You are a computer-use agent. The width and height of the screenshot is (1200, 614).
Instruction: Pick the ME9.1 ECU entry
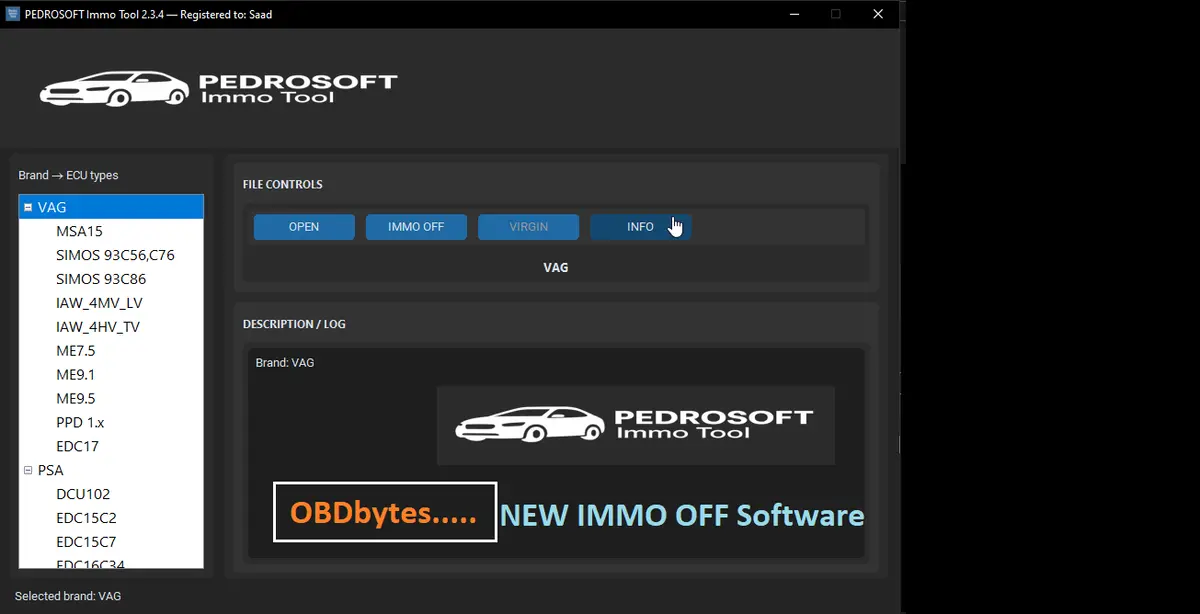click(76, 375)
